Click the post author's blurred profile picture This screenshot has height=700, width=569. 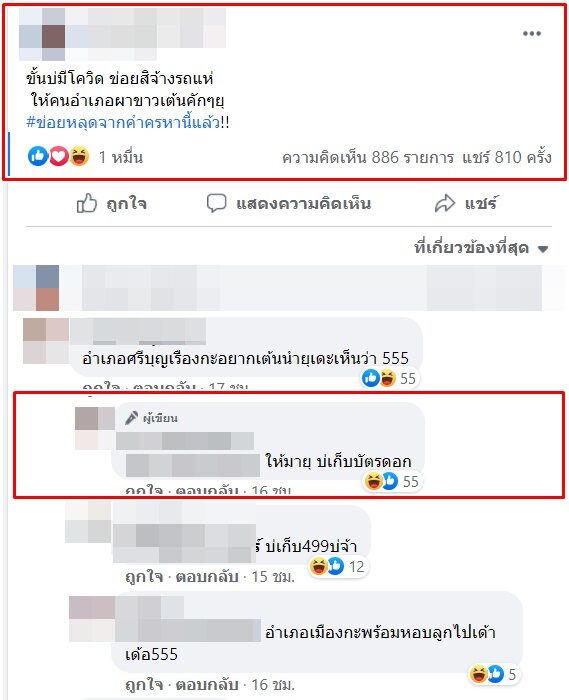(42, 34)
